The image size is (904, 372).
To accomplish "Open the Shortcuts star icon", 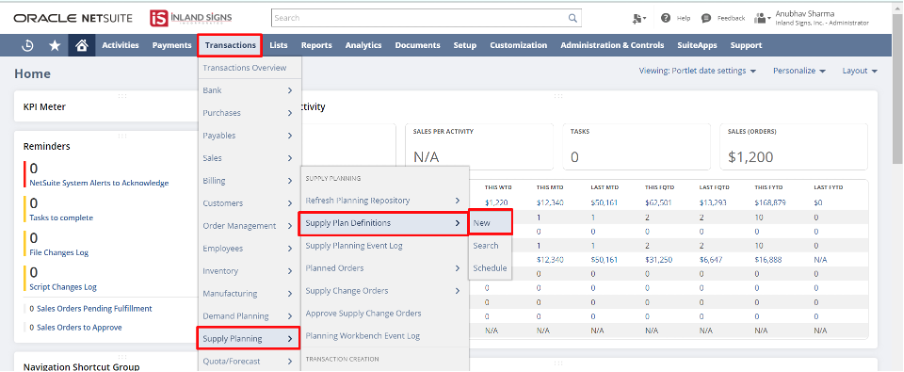I will (x=55, y=46).
